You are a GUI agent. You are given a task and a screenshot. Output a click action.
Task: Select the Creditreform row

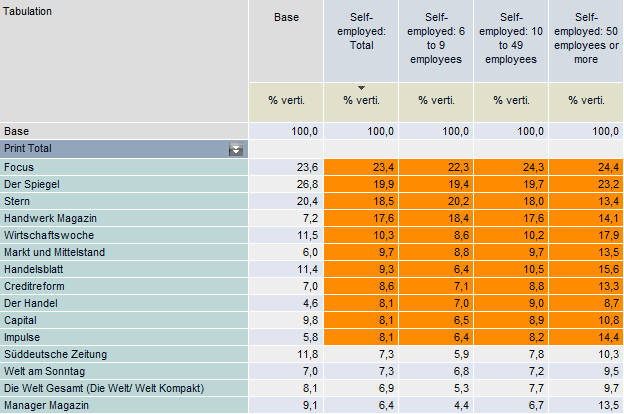(x=124, y=286)
